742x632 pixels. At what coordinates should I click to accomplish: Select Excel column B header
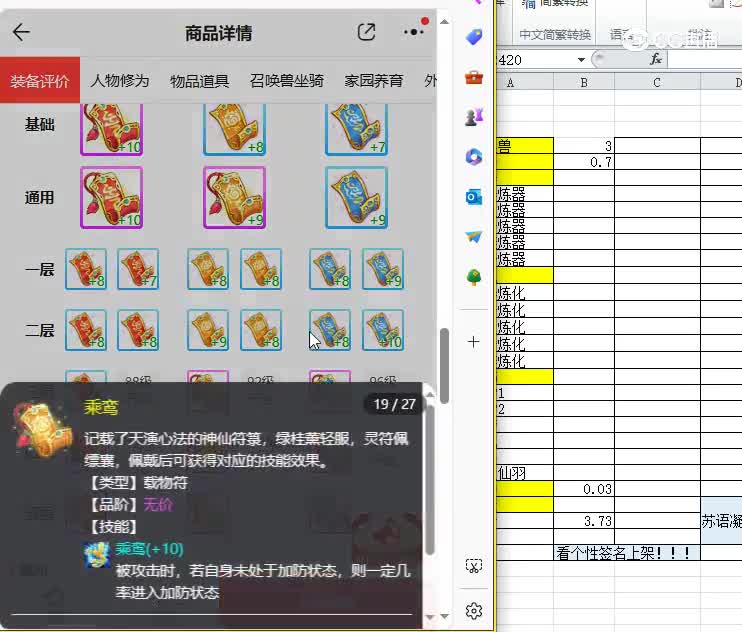pyautogui.click(x=584, y=82)
